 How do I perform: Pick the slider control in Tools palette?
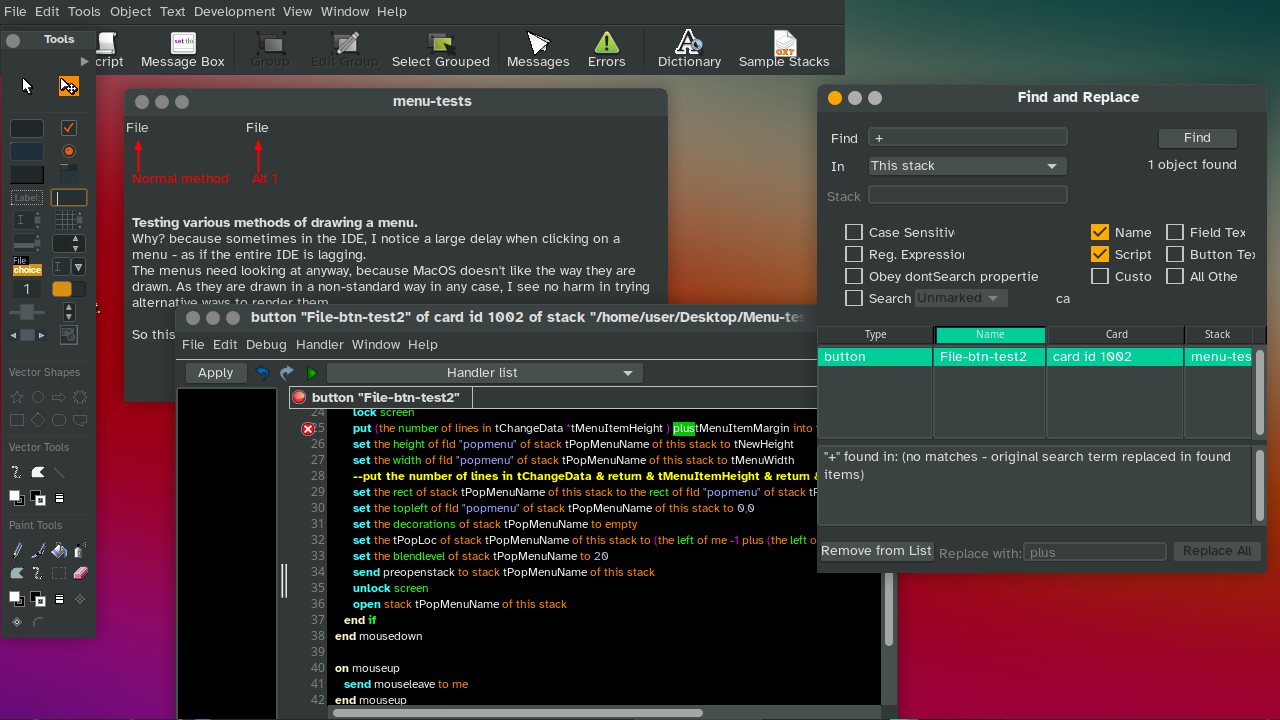[27, 312]
